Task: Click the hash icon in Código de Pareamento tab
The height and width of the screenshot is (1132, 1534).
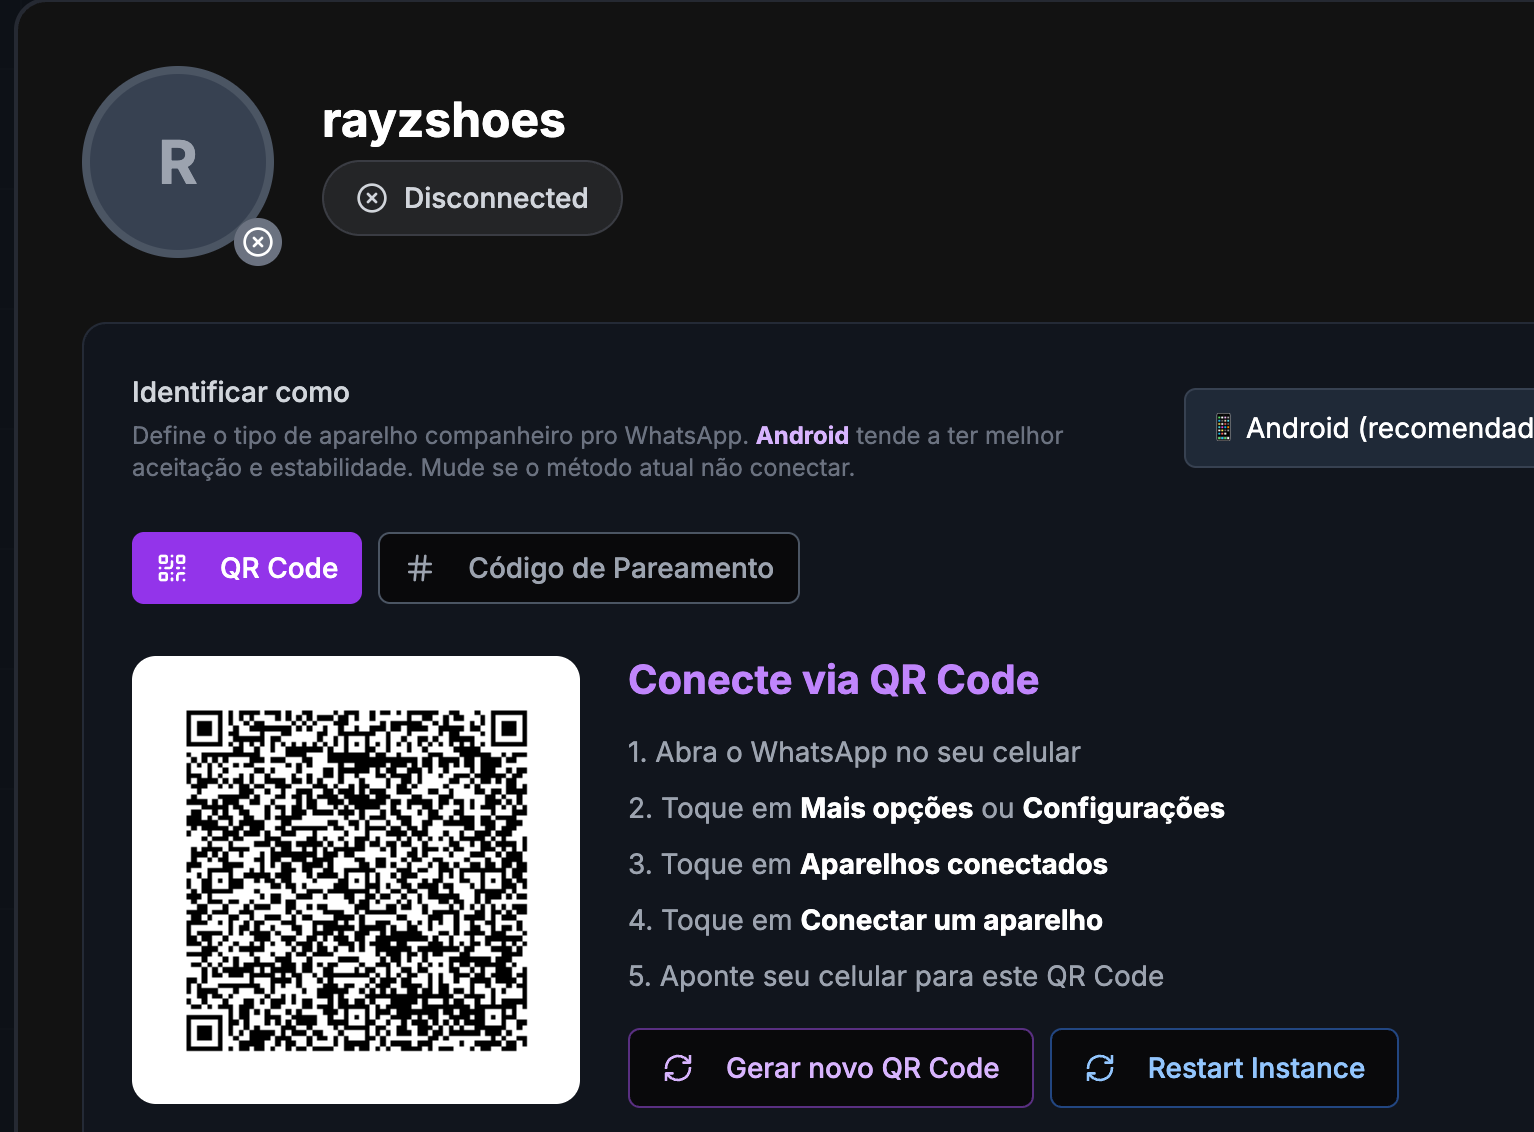Action: pyautogui.click(x=420, y=568)
